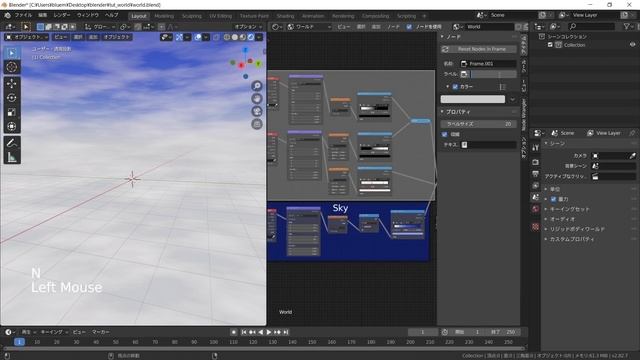The width and height of the screenshot is (640, 360).
Task: Open the View Layer properties tab
Action: point(536,186)
